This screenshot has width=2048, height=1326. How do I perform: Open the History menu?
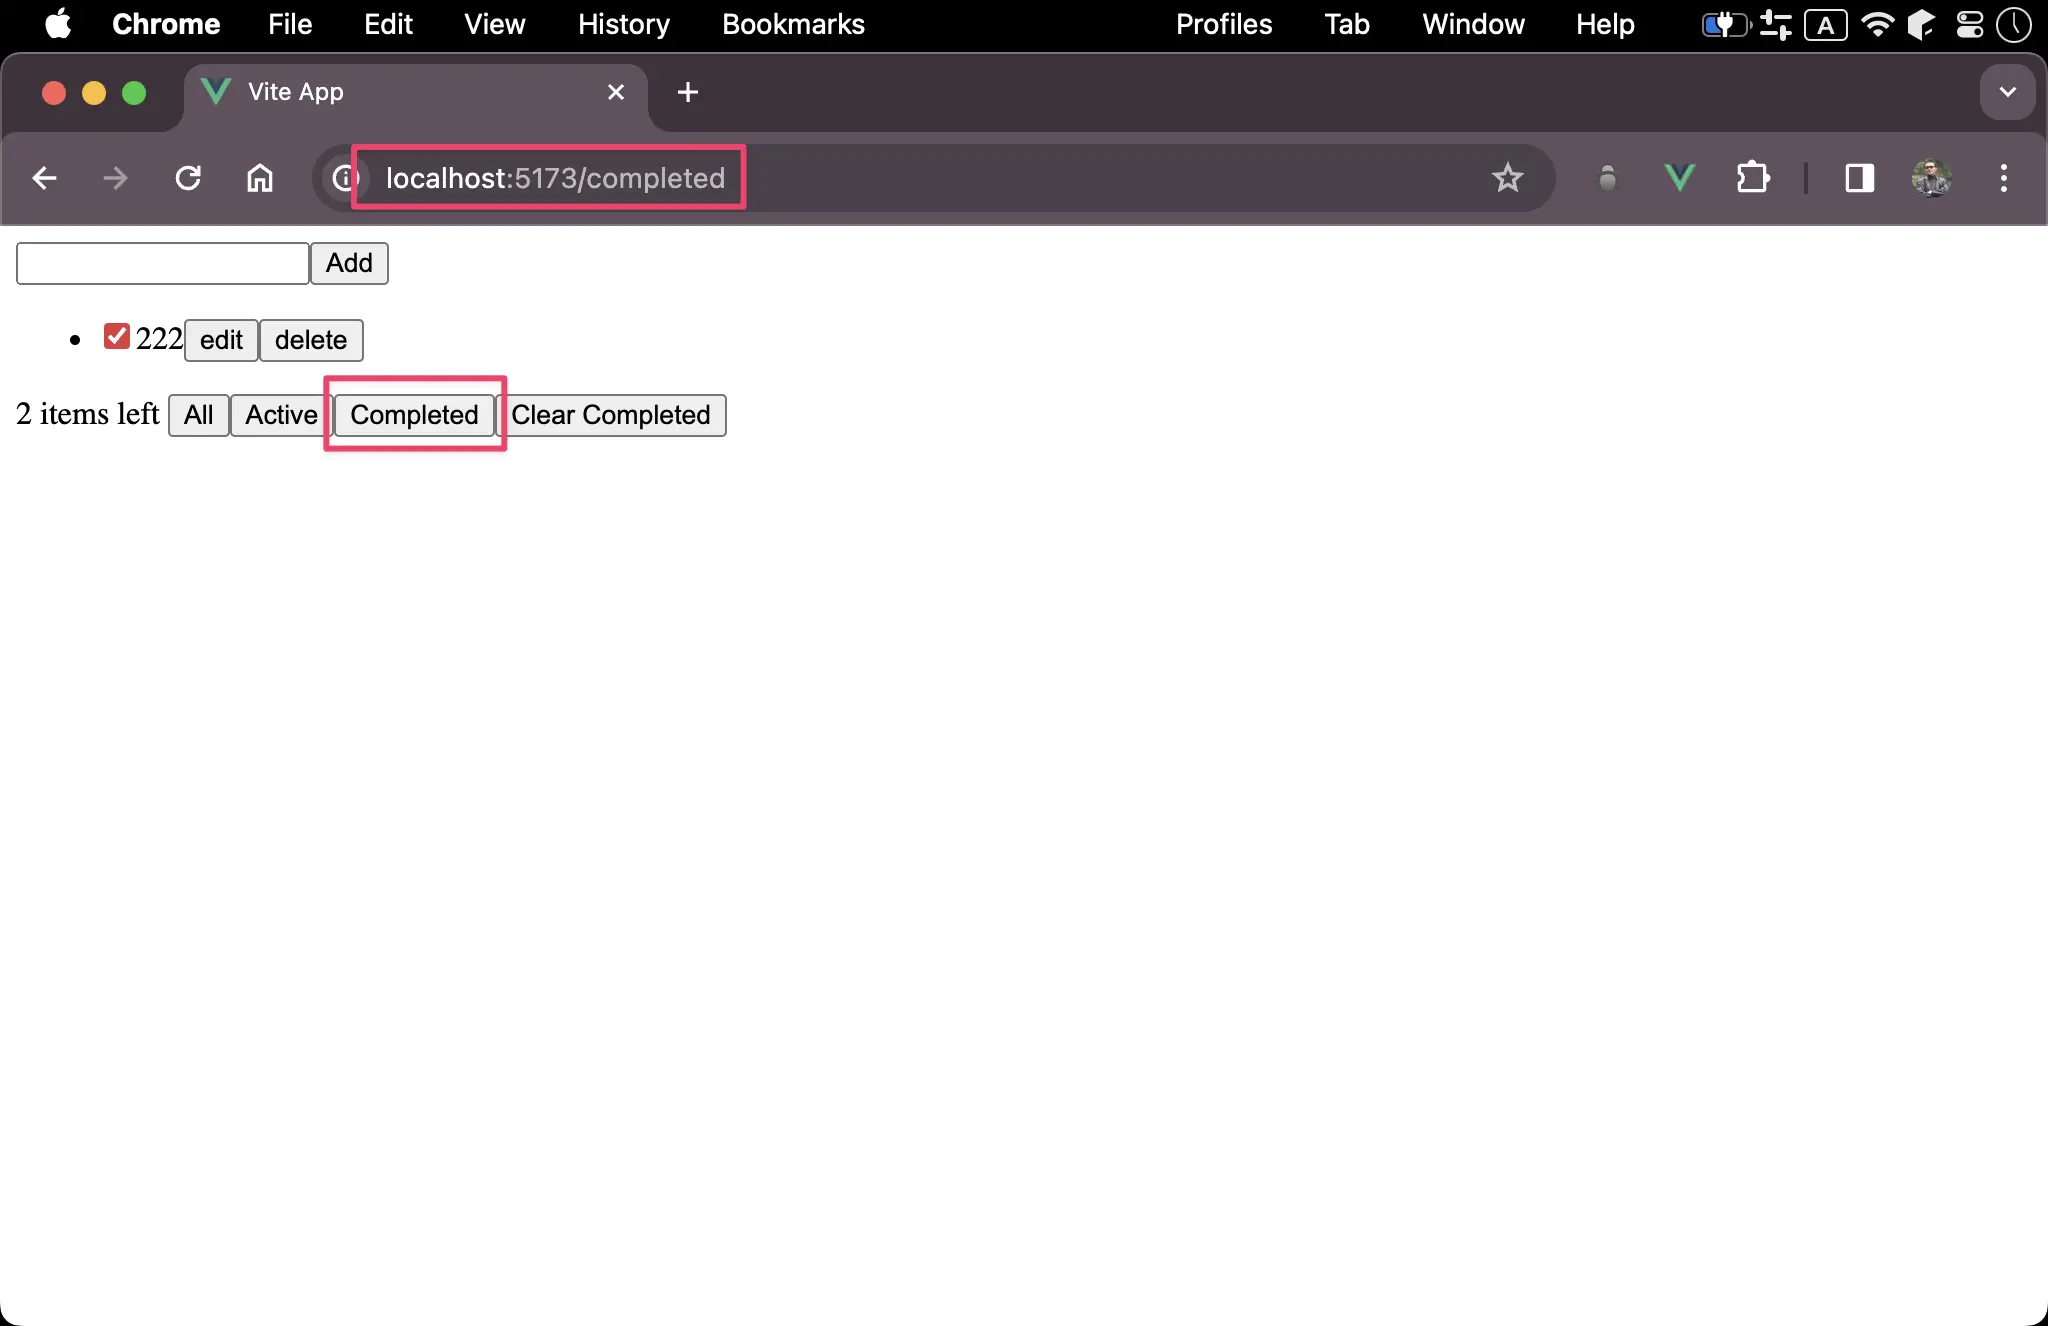click(621, 24)
